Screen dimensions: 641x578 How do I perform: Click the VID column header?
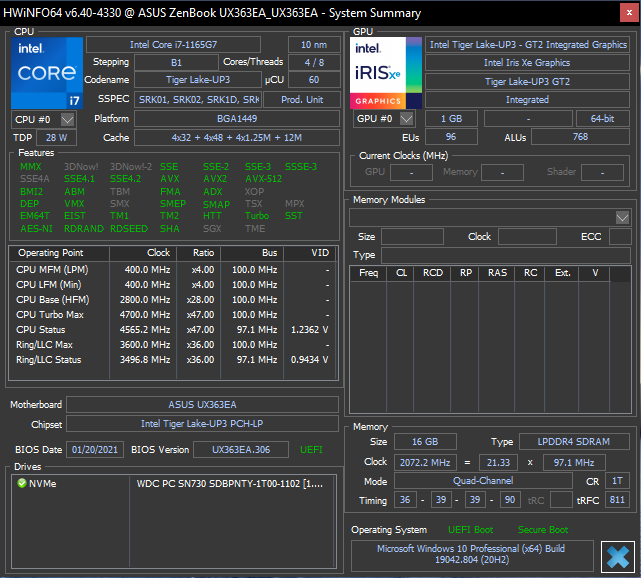(x=310, y=253)
